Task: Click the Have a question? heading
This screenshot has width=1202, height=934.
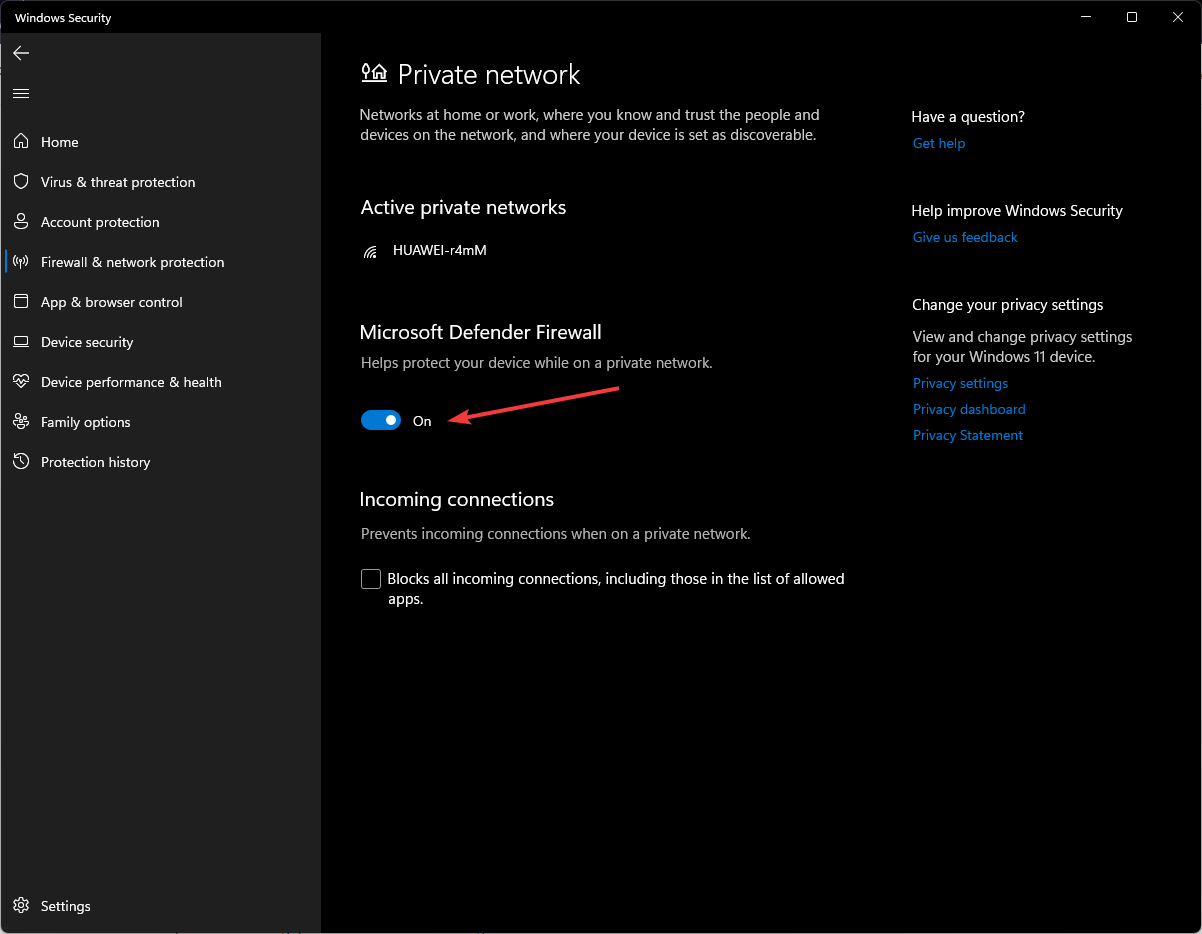Action: pyautogui.click(x=968, y=117)
